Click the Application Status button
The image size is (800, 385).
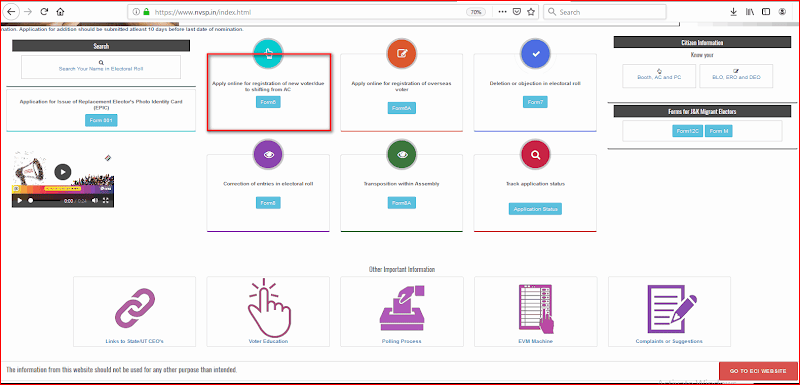point(535,209)
